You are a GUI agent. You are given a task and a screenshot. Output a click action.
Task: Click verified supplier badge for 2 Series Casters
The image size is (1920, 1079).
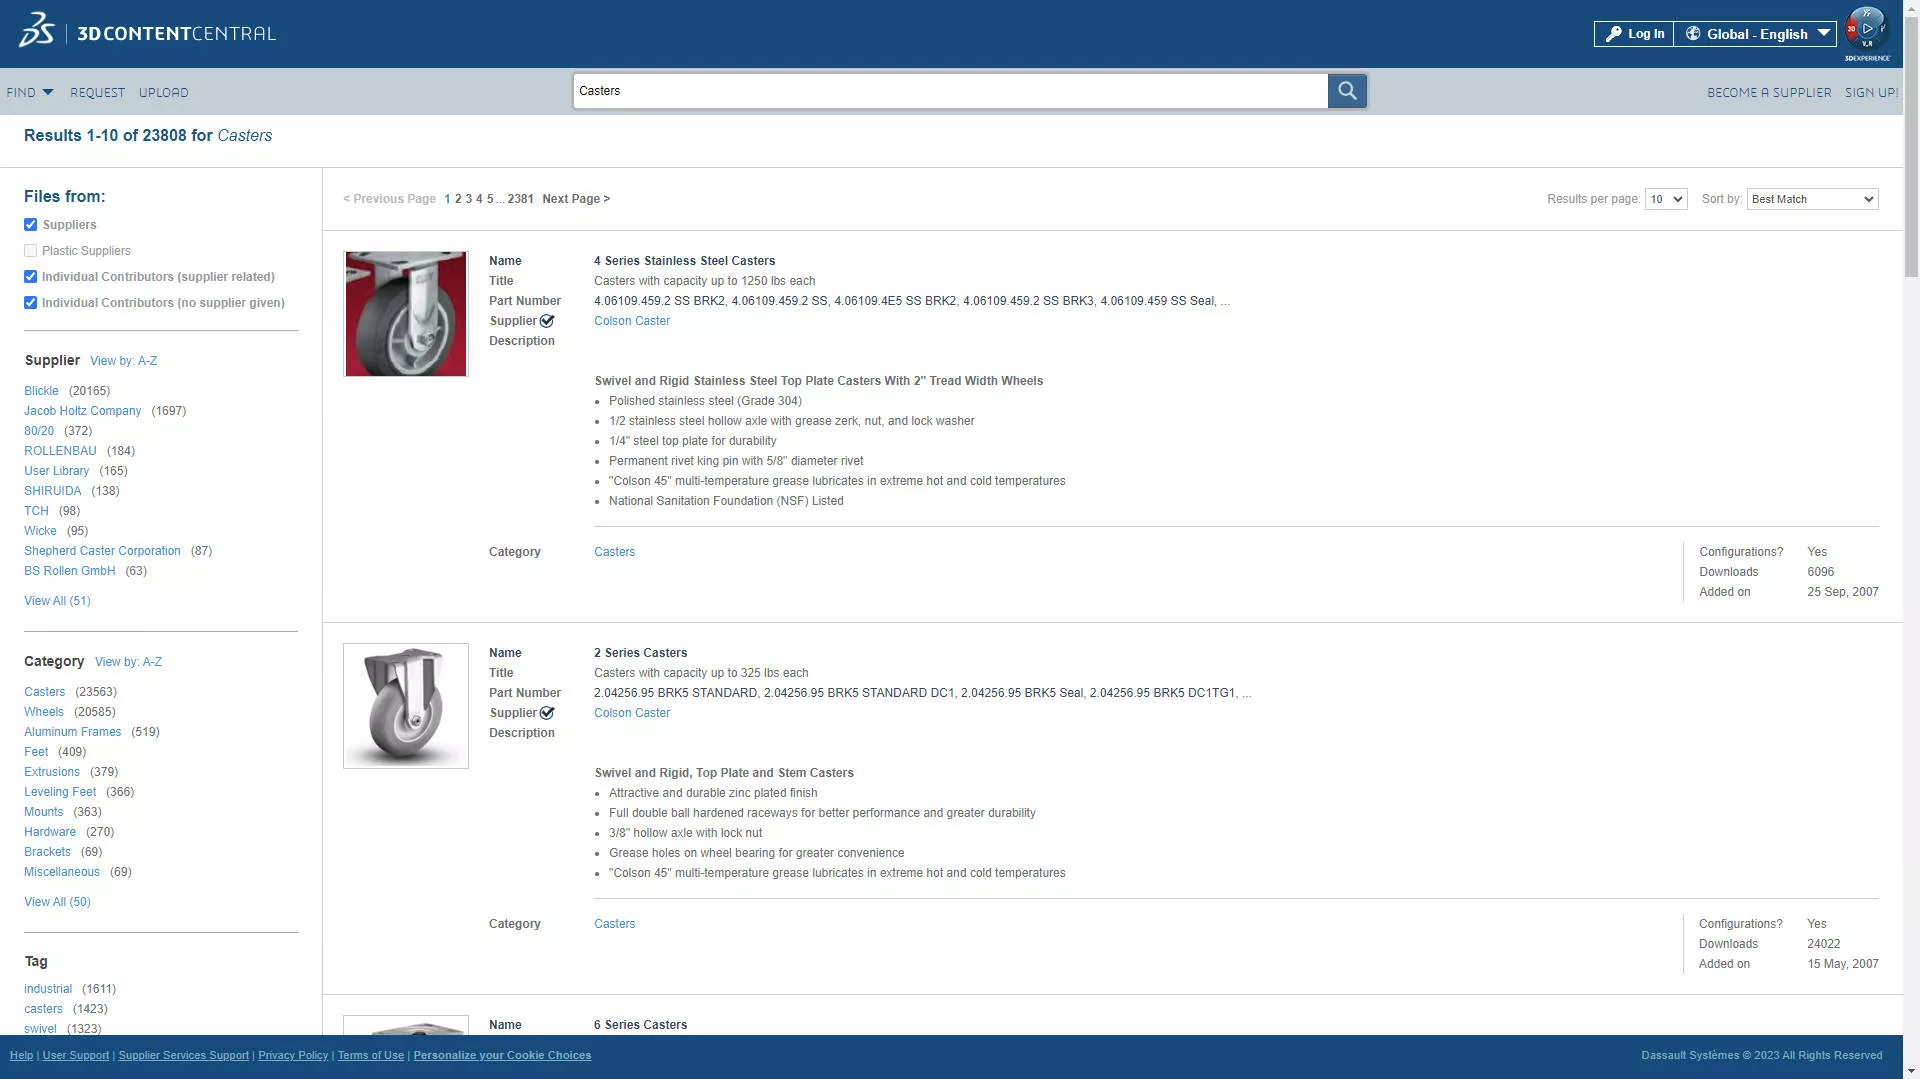tap(547, 713)
